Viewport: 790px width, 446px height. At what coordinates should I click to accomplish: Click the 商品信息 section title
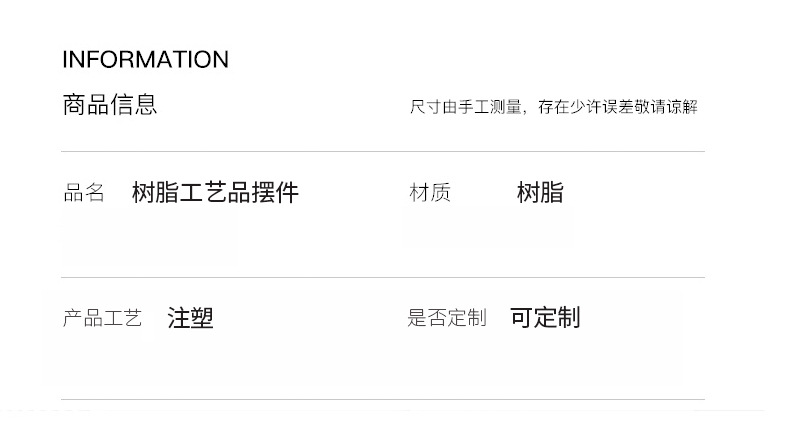pos(110,104)
